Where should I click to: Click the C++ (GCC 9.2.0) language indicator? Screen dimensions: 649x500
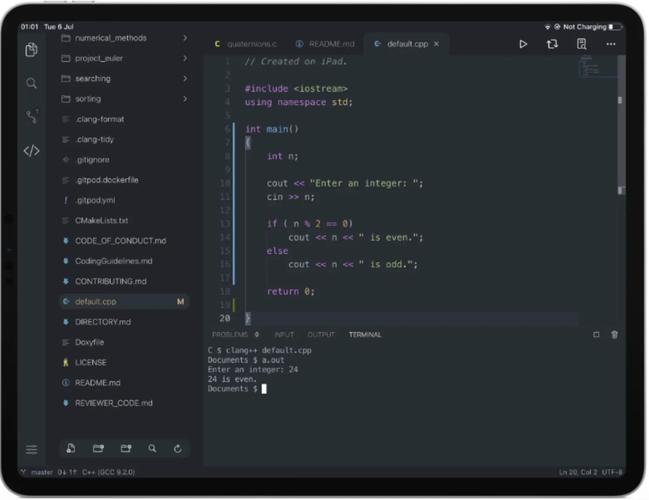108,472
